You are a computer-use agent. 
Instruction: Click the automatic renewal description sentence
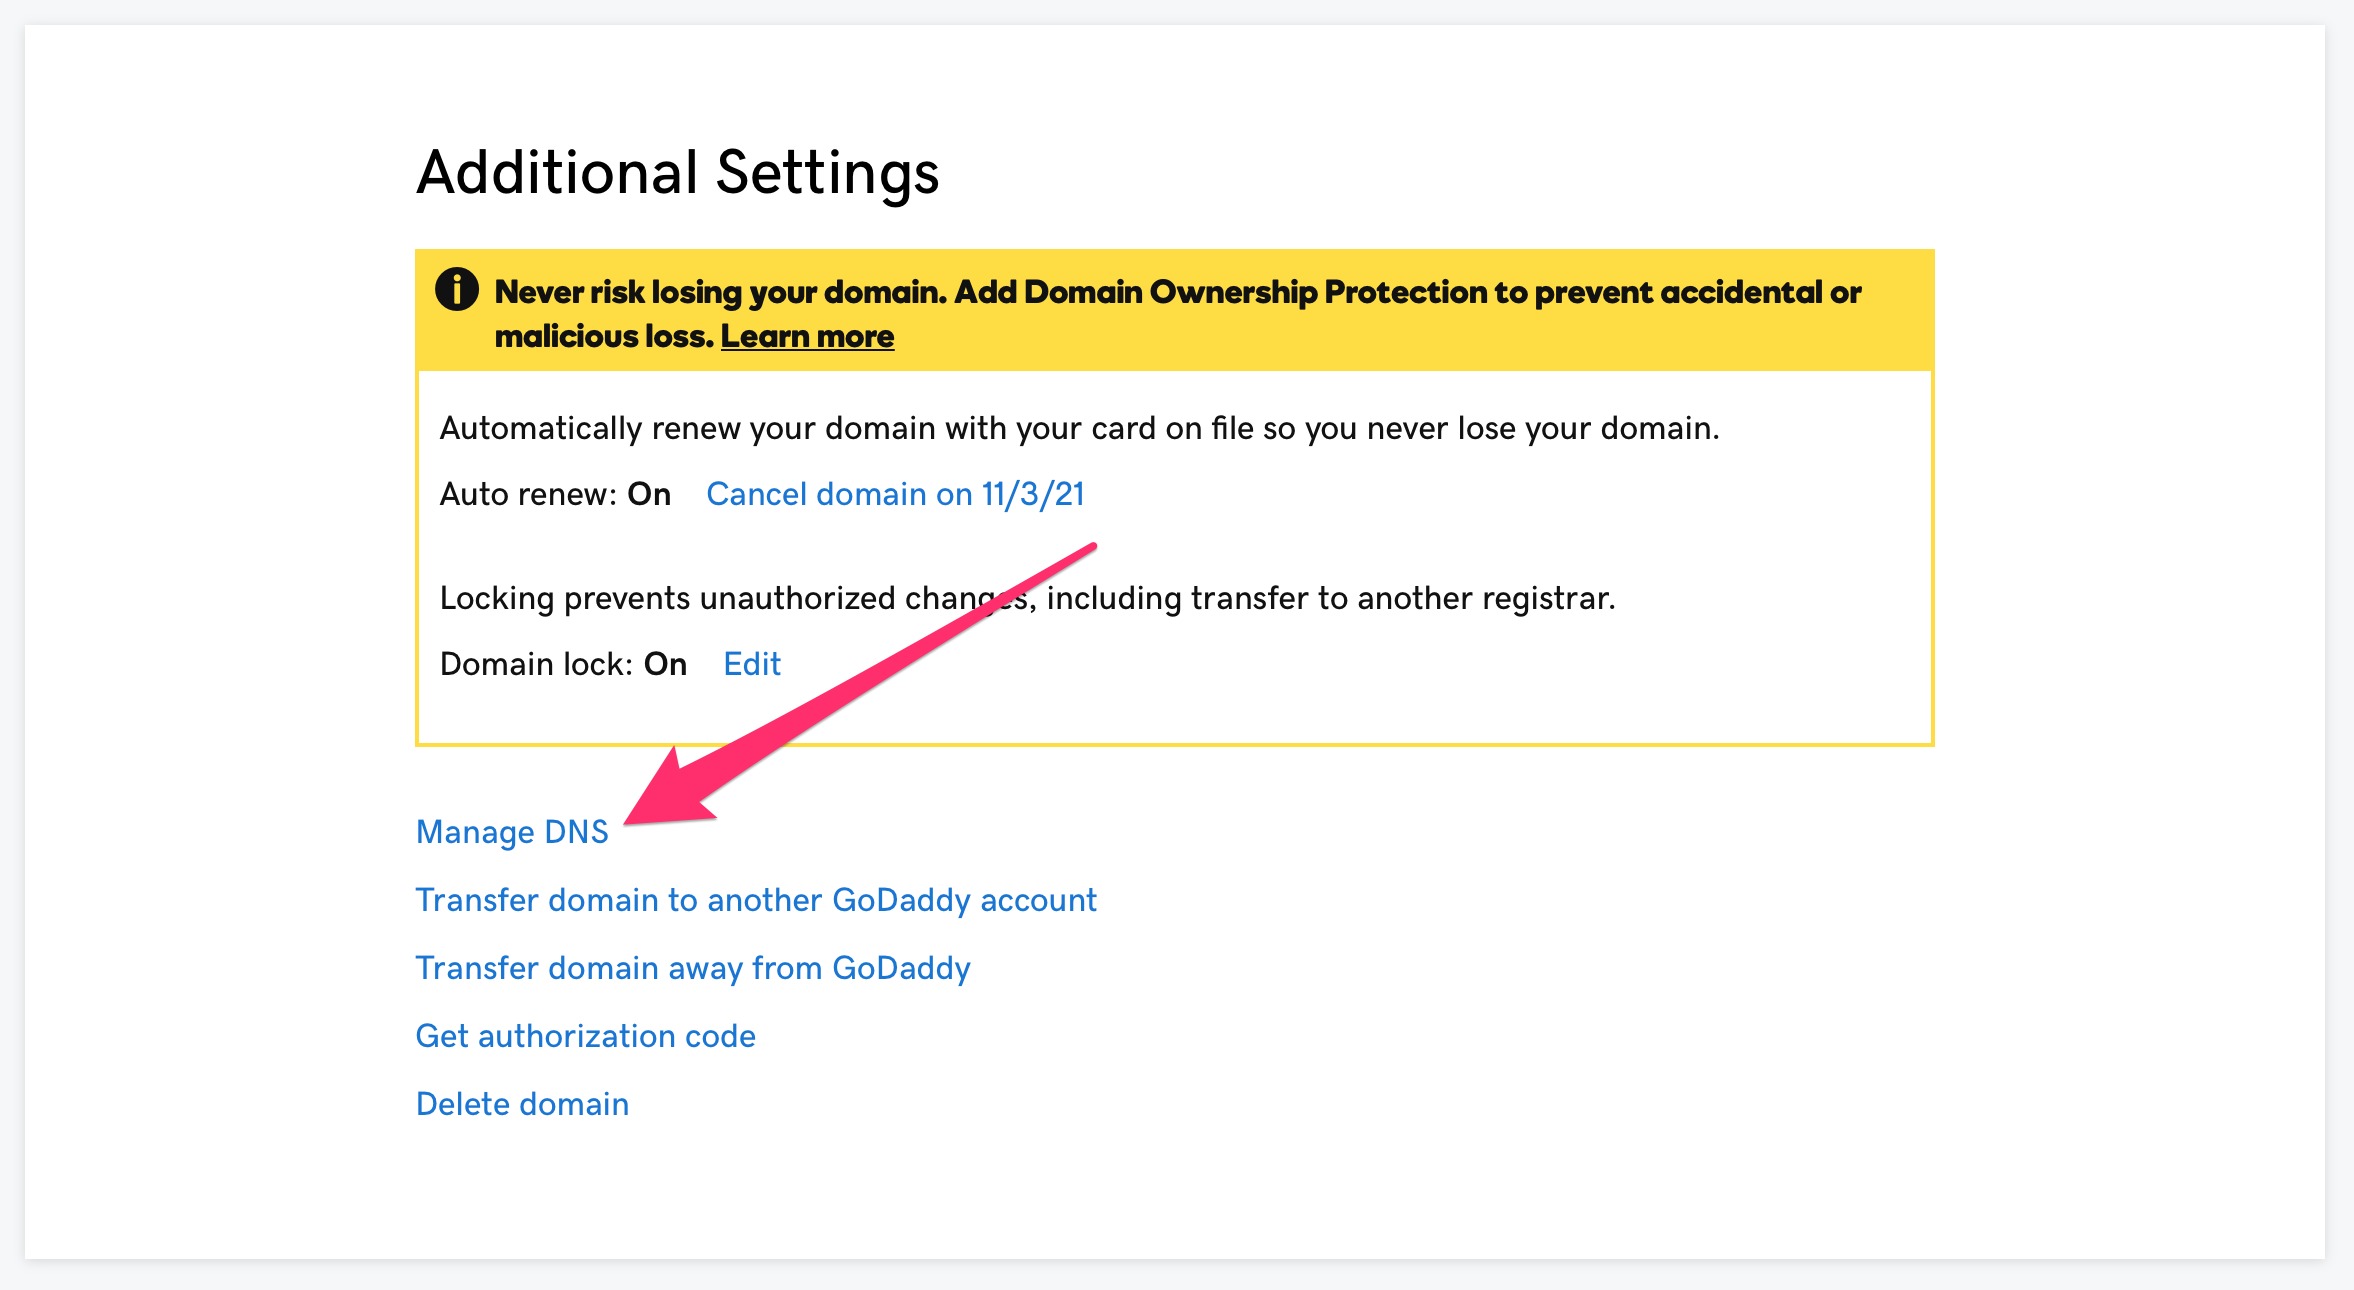[x=1080, y=428]
